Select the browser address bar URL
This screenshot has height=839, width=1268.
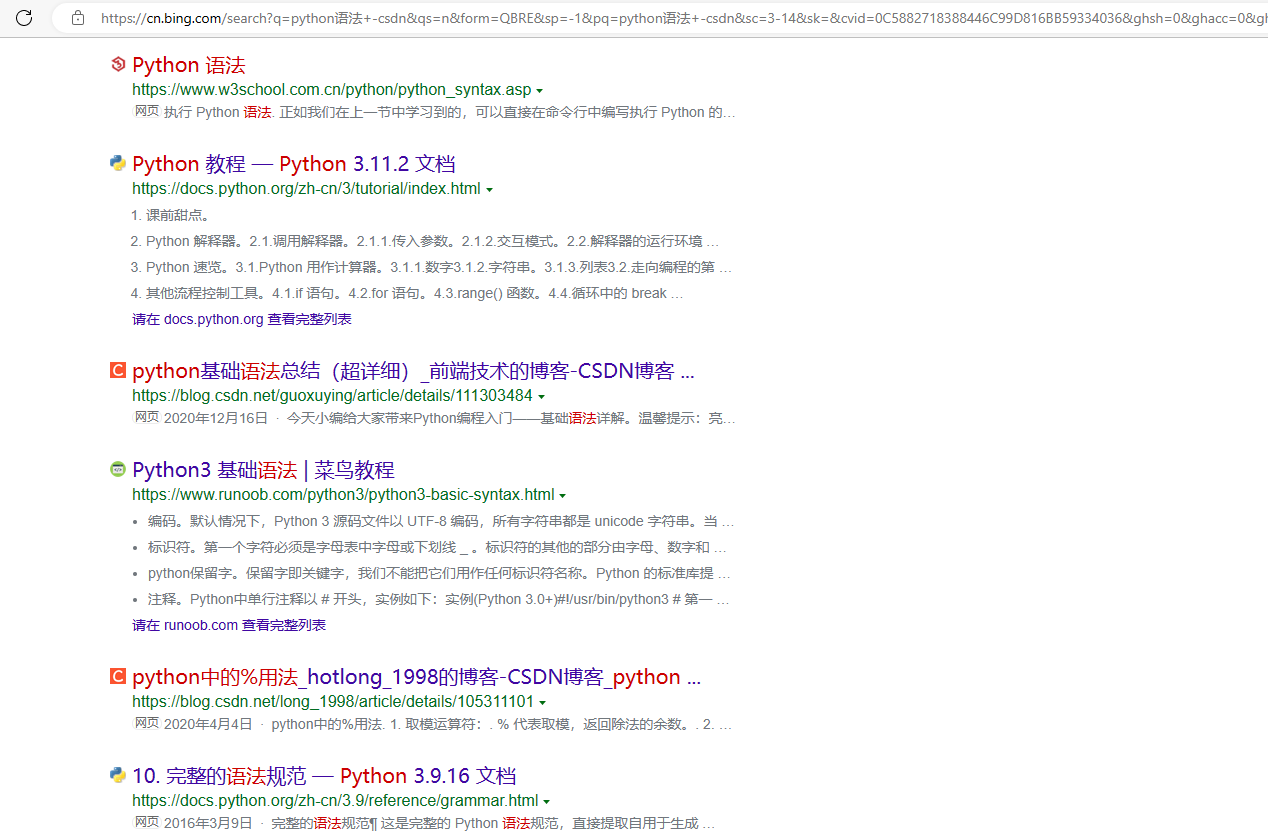683,17
